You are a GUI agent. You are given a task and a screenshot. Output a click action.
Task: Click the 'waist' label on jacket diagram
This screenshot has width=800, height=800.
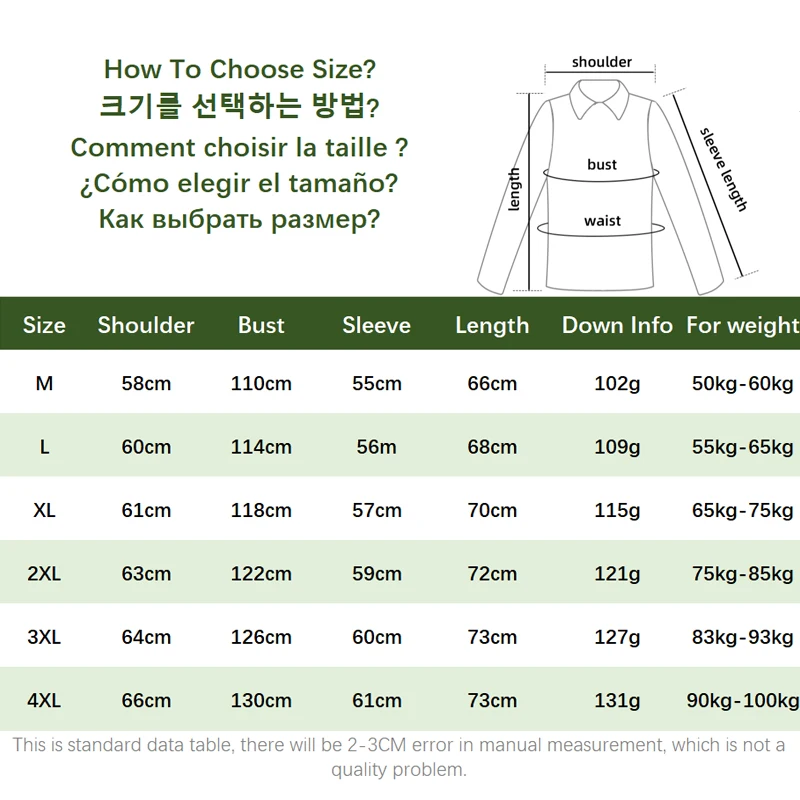coord(603,221)
